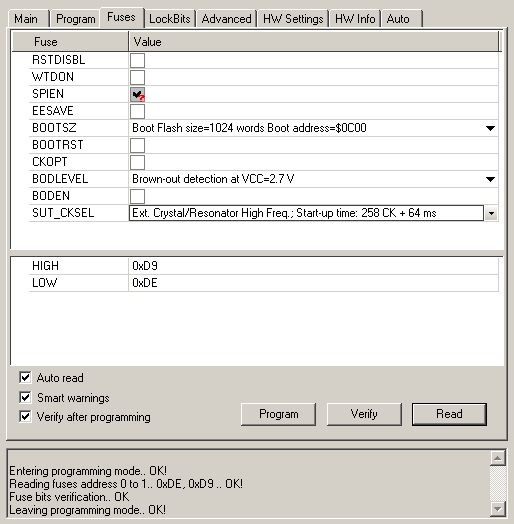This screenshot has height=524, width=514.
Task: Click the LOW byte label
Action: click(44, 283)
